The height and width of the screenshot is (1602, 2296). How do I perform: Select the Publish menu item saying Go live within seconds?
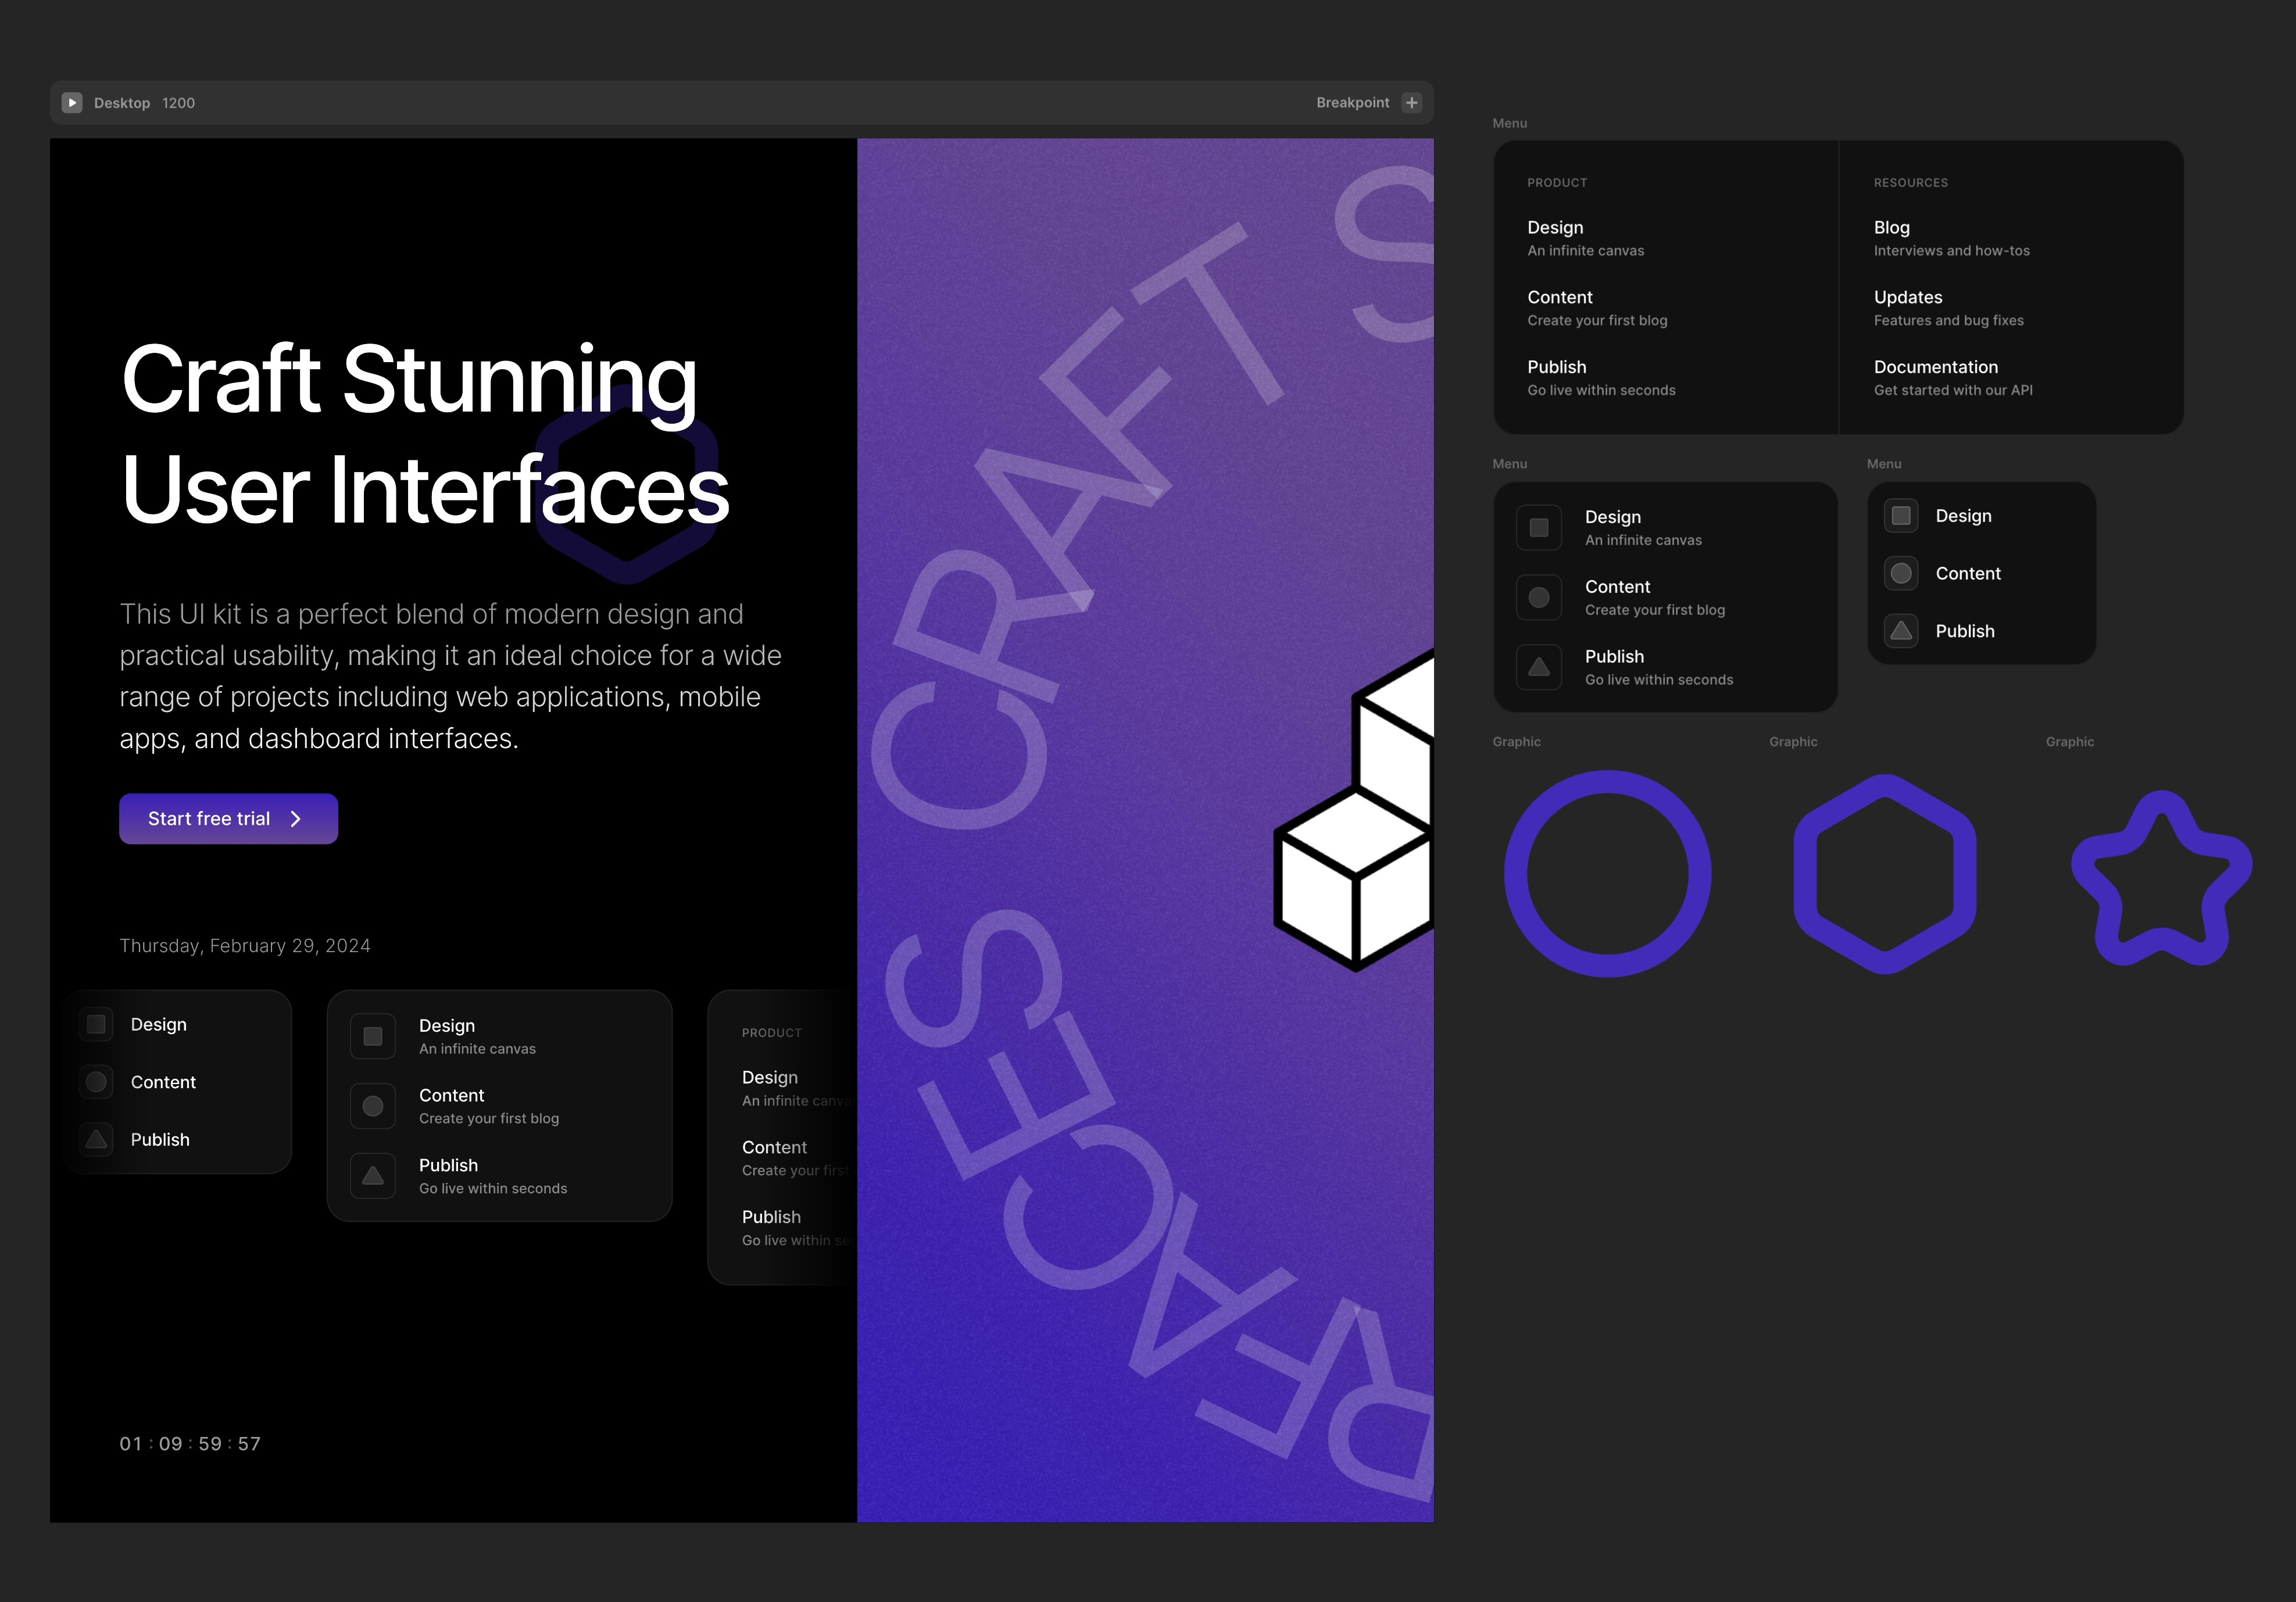[1601, 378]
